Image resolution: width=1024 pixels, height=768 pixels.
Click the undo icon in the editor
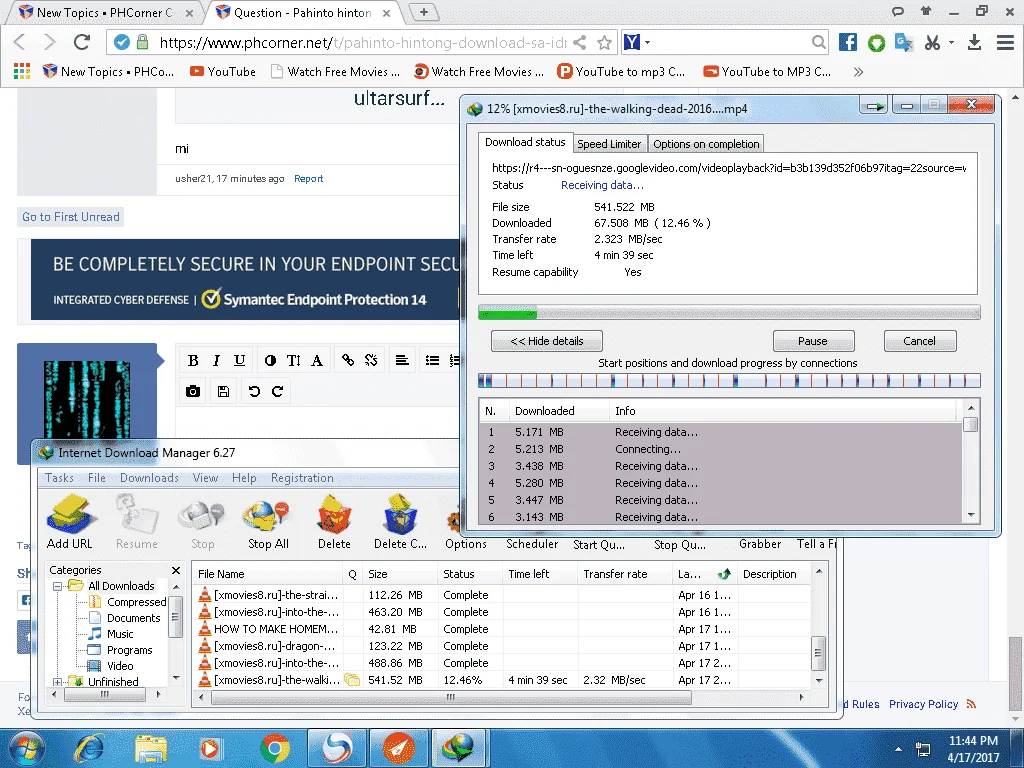(x=254, y=391)
